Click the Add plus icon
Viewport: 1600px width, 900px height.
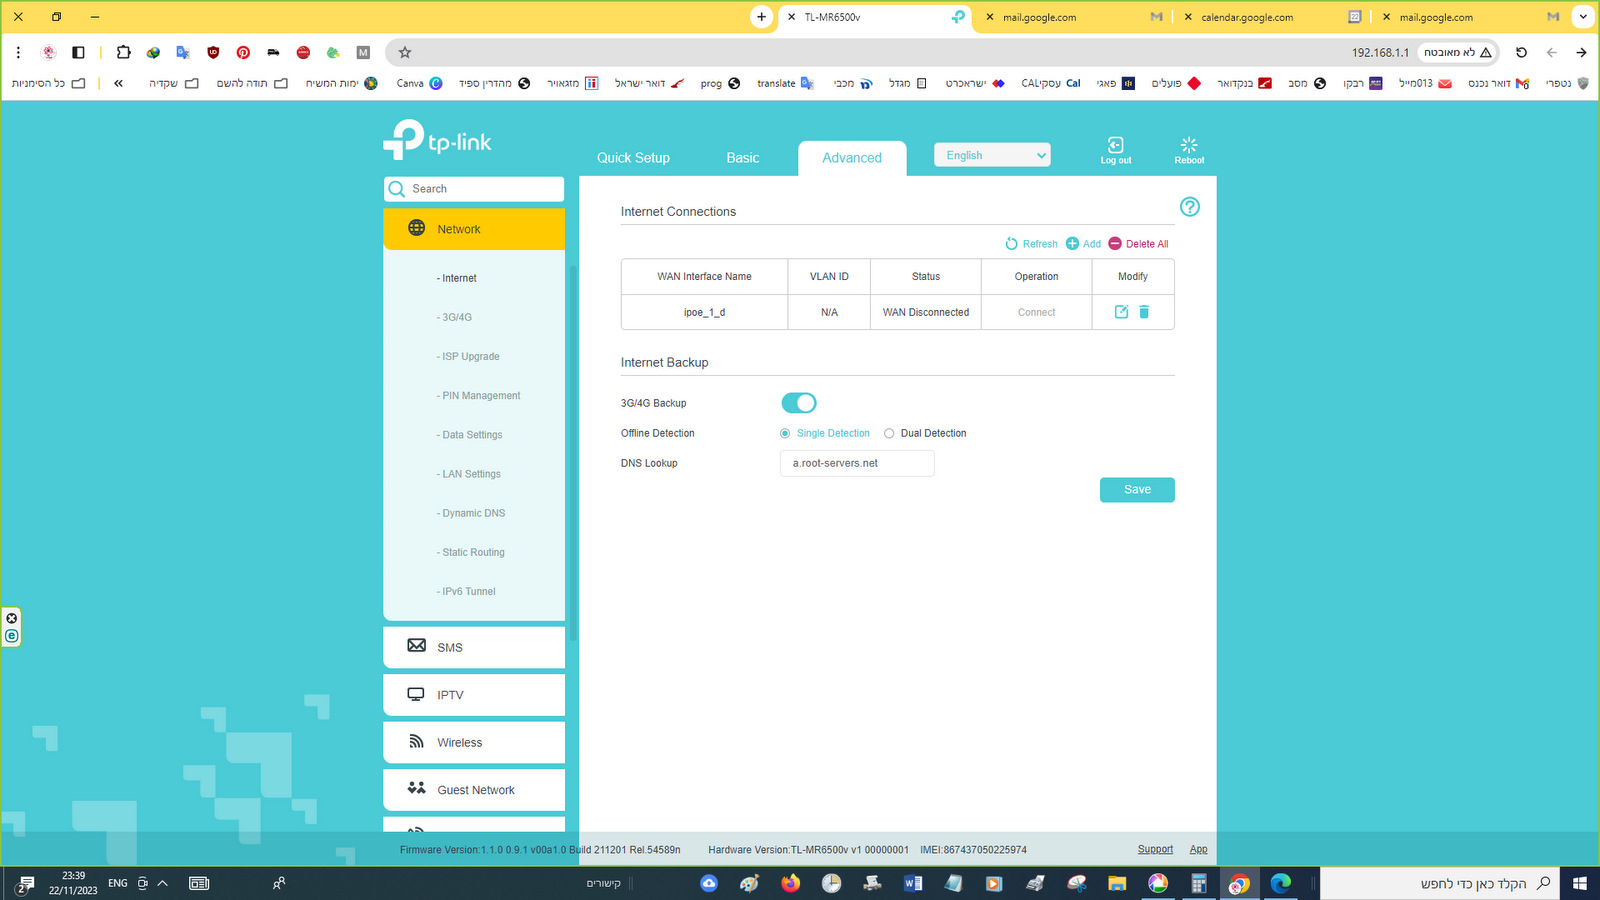click(1072, 244)
